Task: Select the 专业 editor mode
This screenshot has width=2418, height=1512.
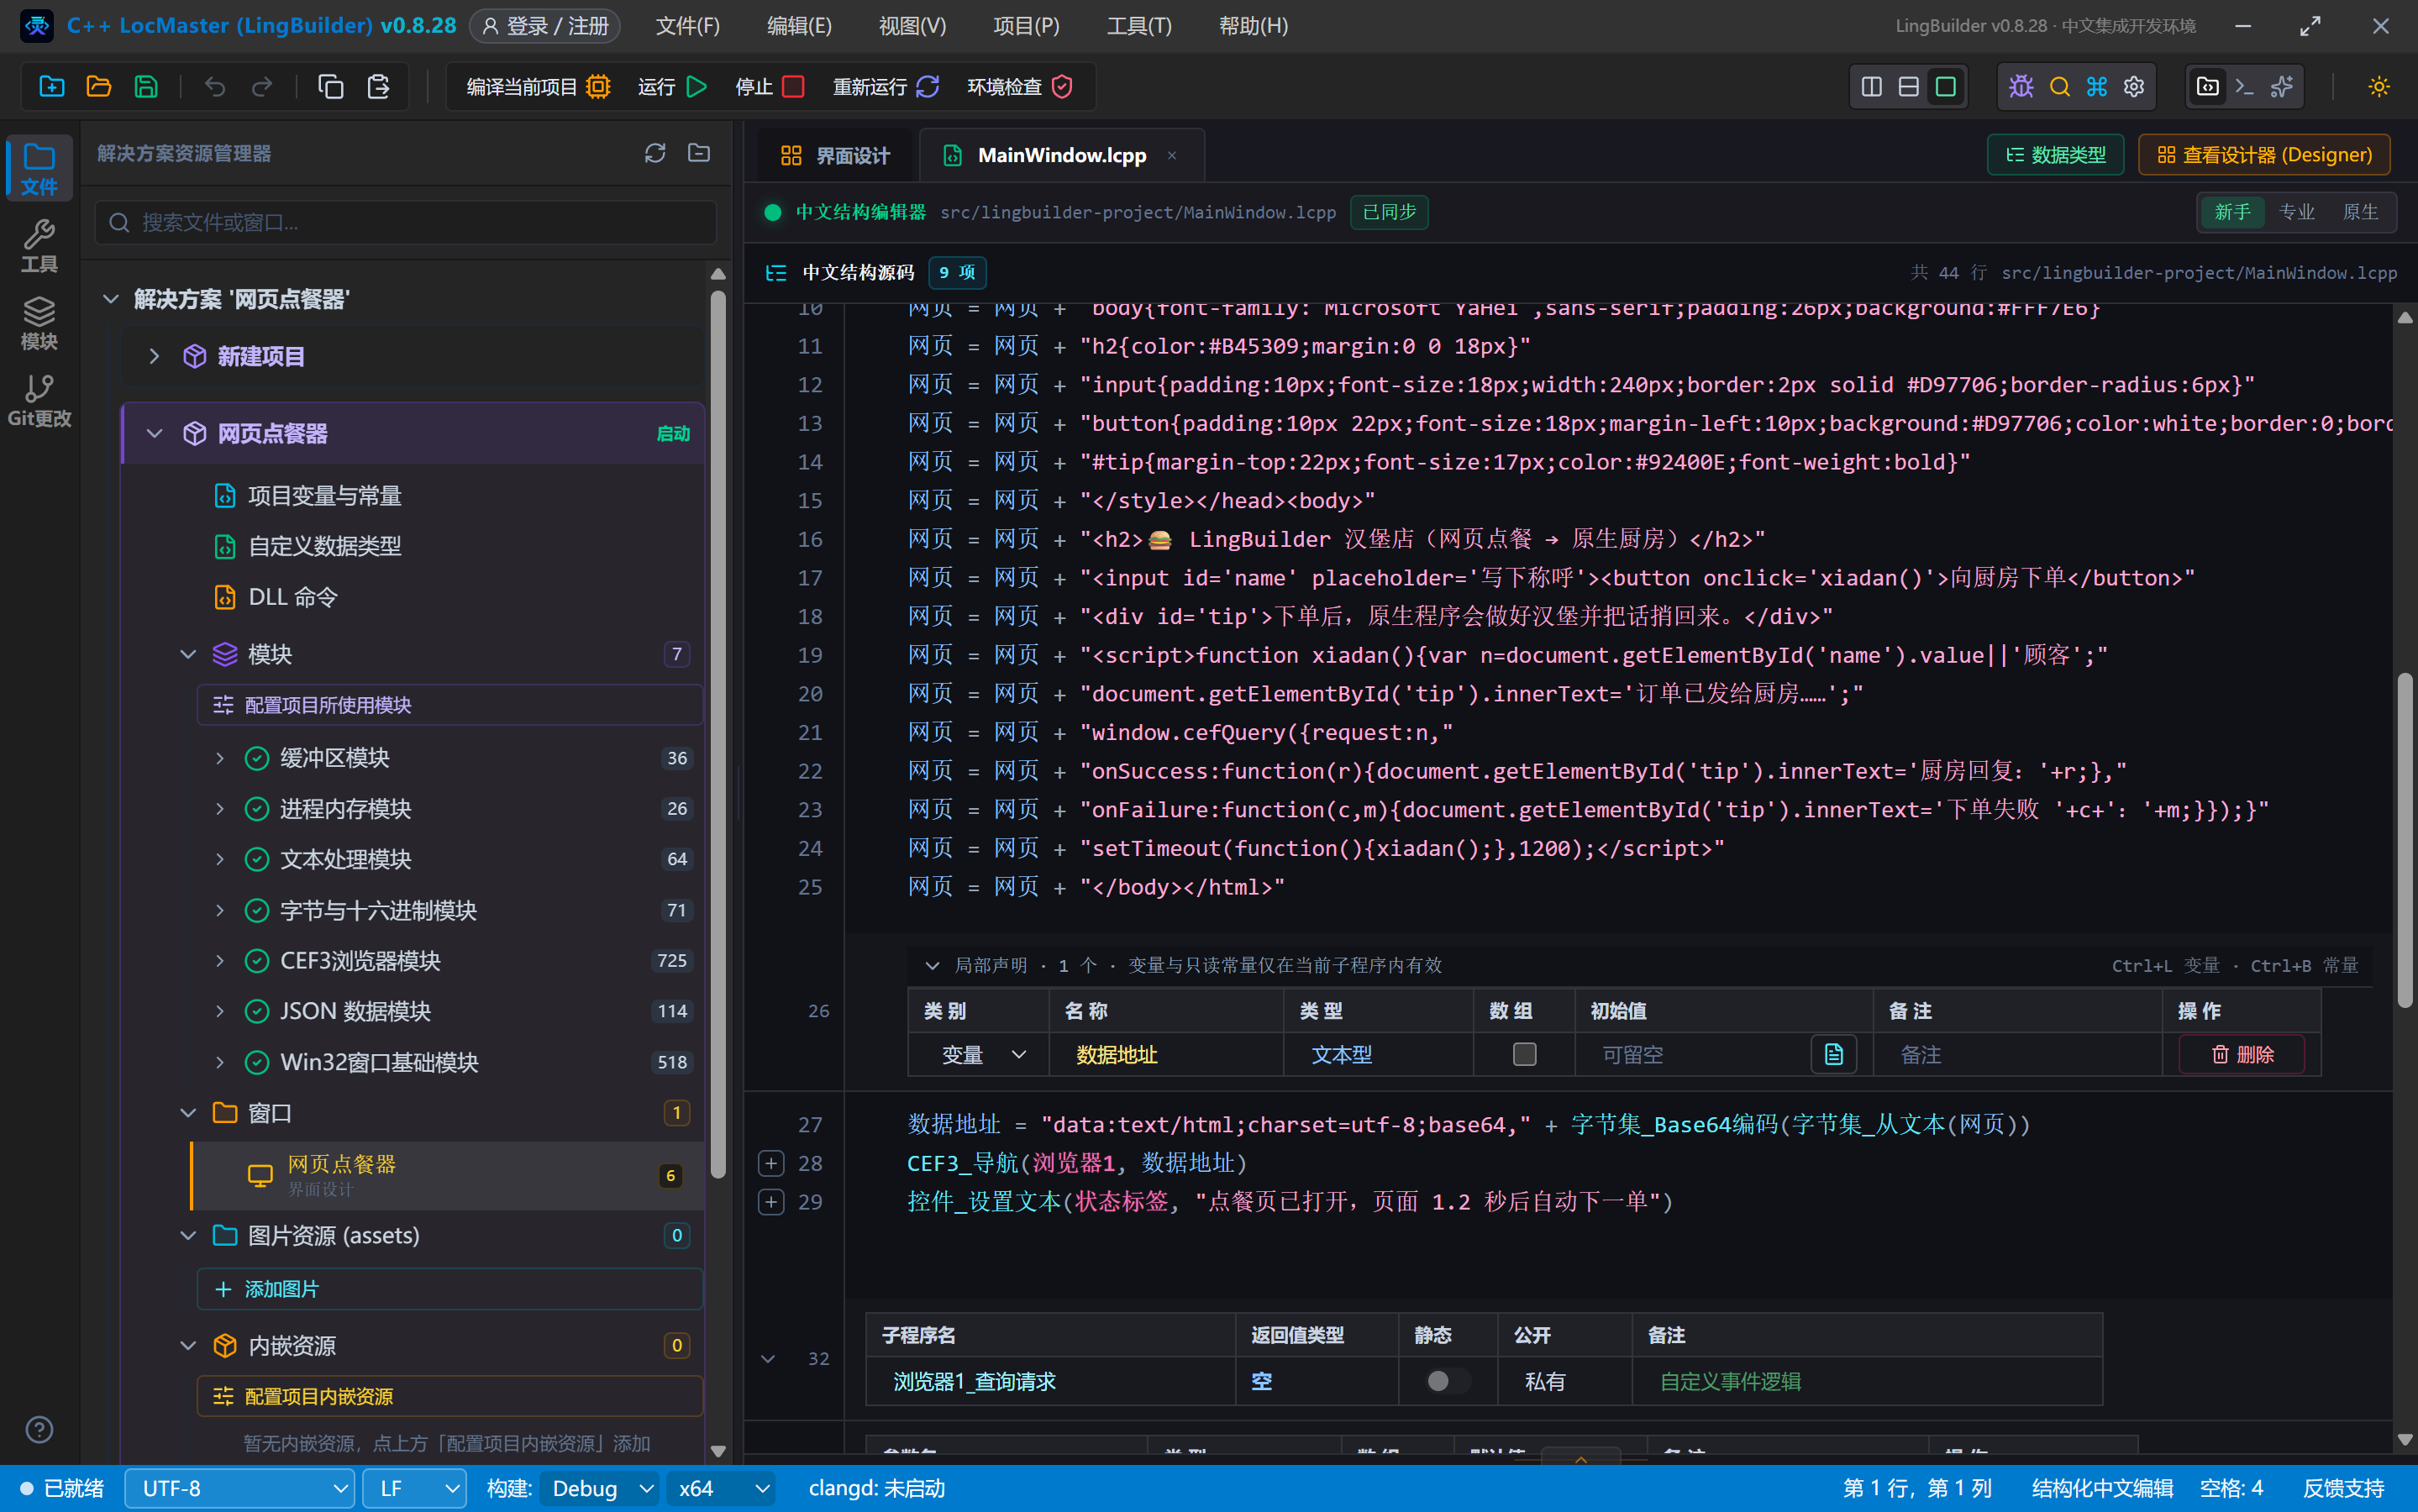Action: tap(2297, 212)
